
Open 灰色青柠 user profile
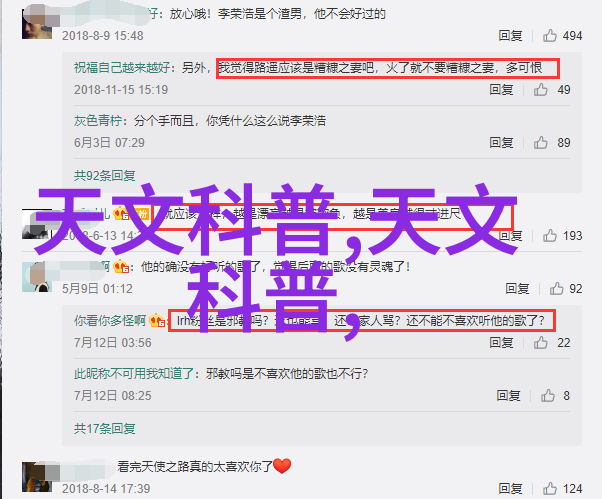[98, 121]
